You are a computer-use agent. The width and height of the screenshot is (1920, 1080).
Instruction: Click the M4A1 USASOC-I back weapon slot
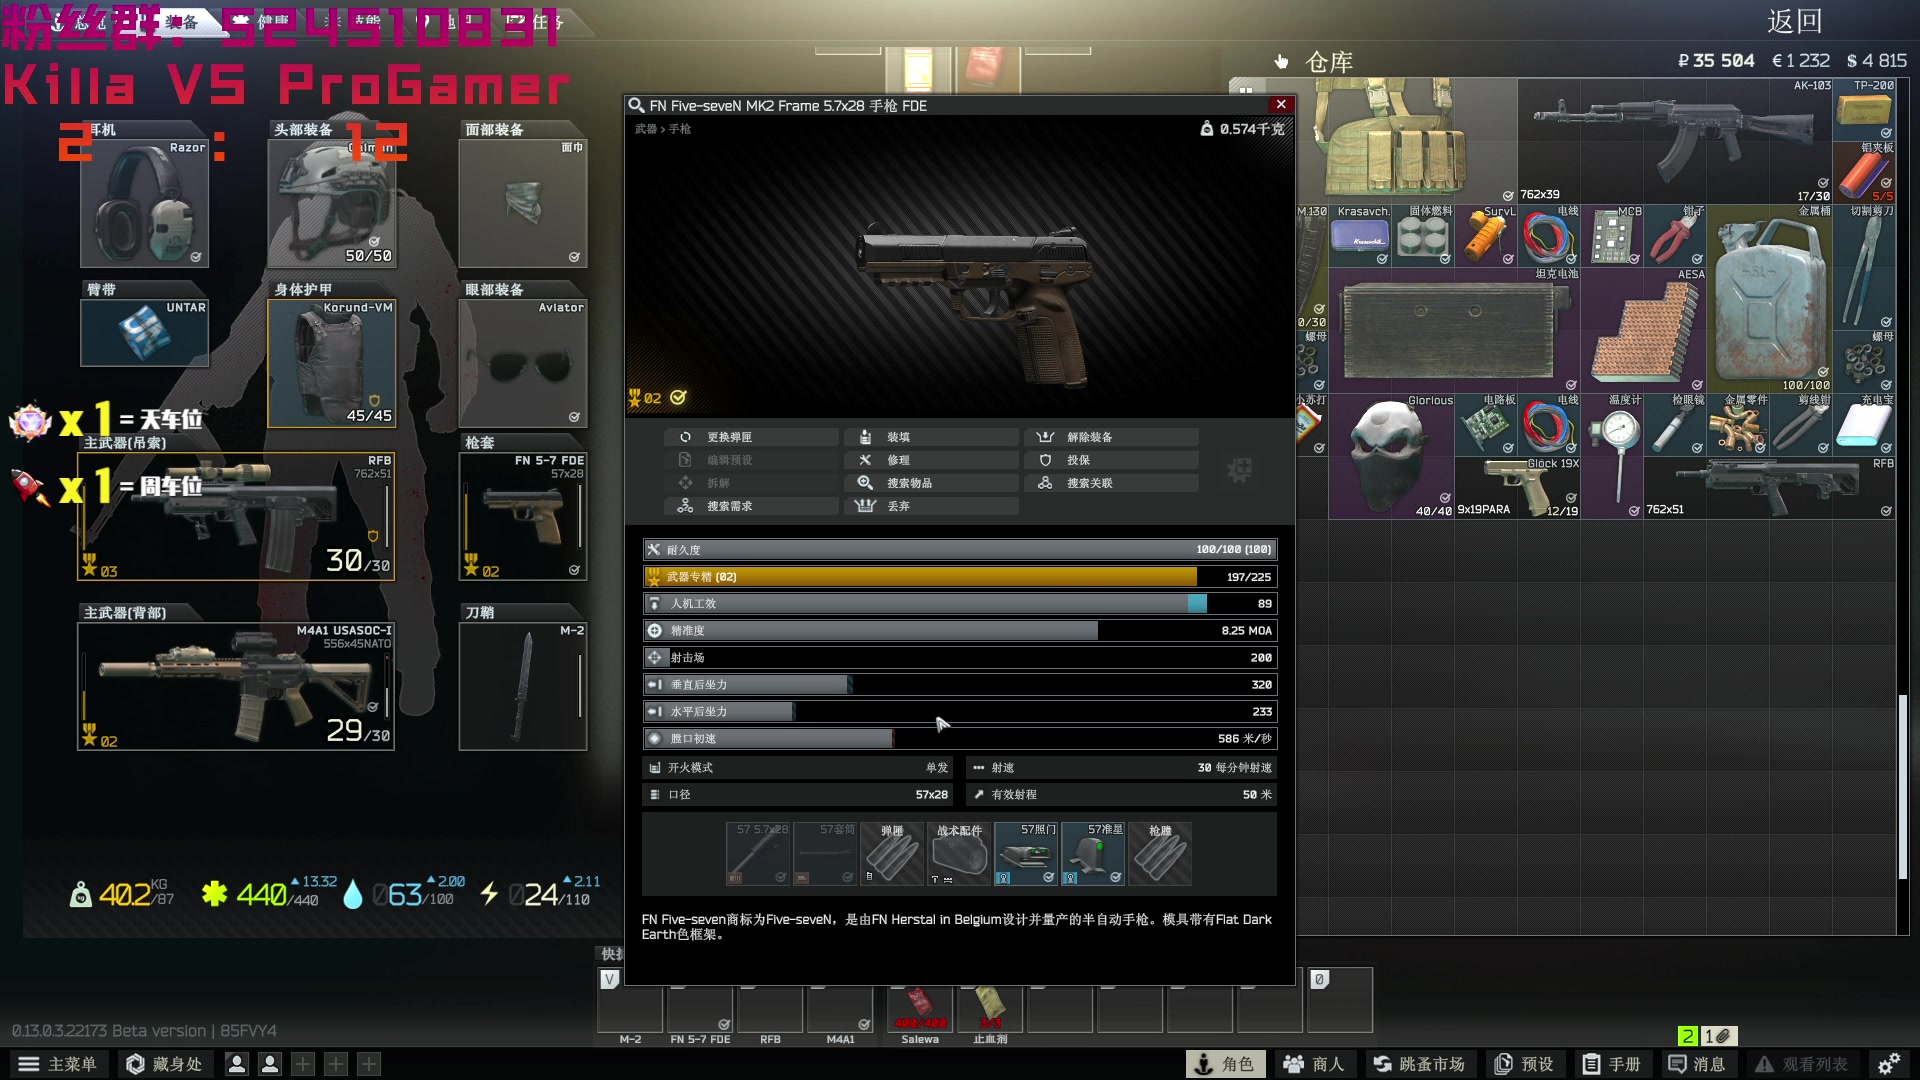point(236,686)
